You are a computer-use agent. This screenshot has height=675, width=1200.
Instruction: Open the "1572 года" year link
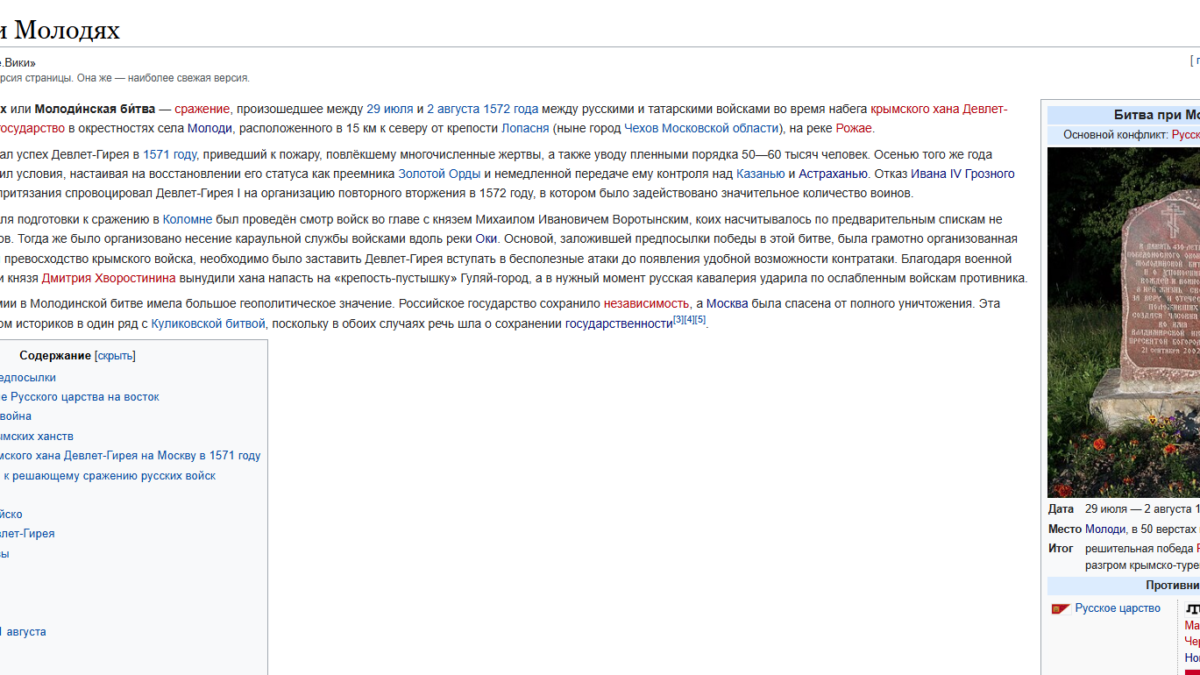(511, 109)
